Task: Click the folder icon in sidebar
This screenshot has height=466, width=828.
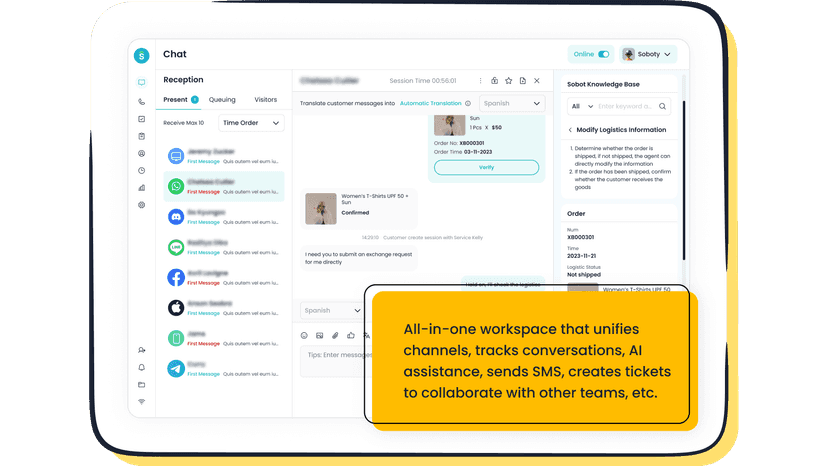Action: pyautogui.click(x=142, y=385)
